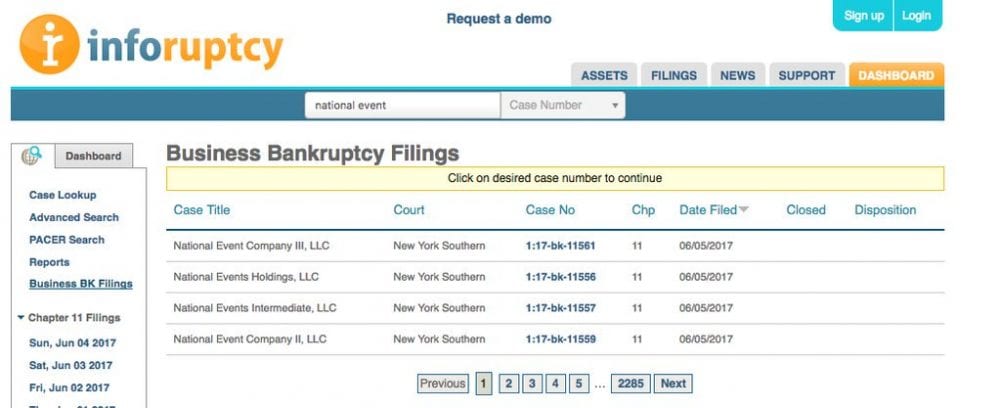Open case number 1:17-bk-11556
Image resolution: width=1000 pixels, height=408 pixels.
561,277
